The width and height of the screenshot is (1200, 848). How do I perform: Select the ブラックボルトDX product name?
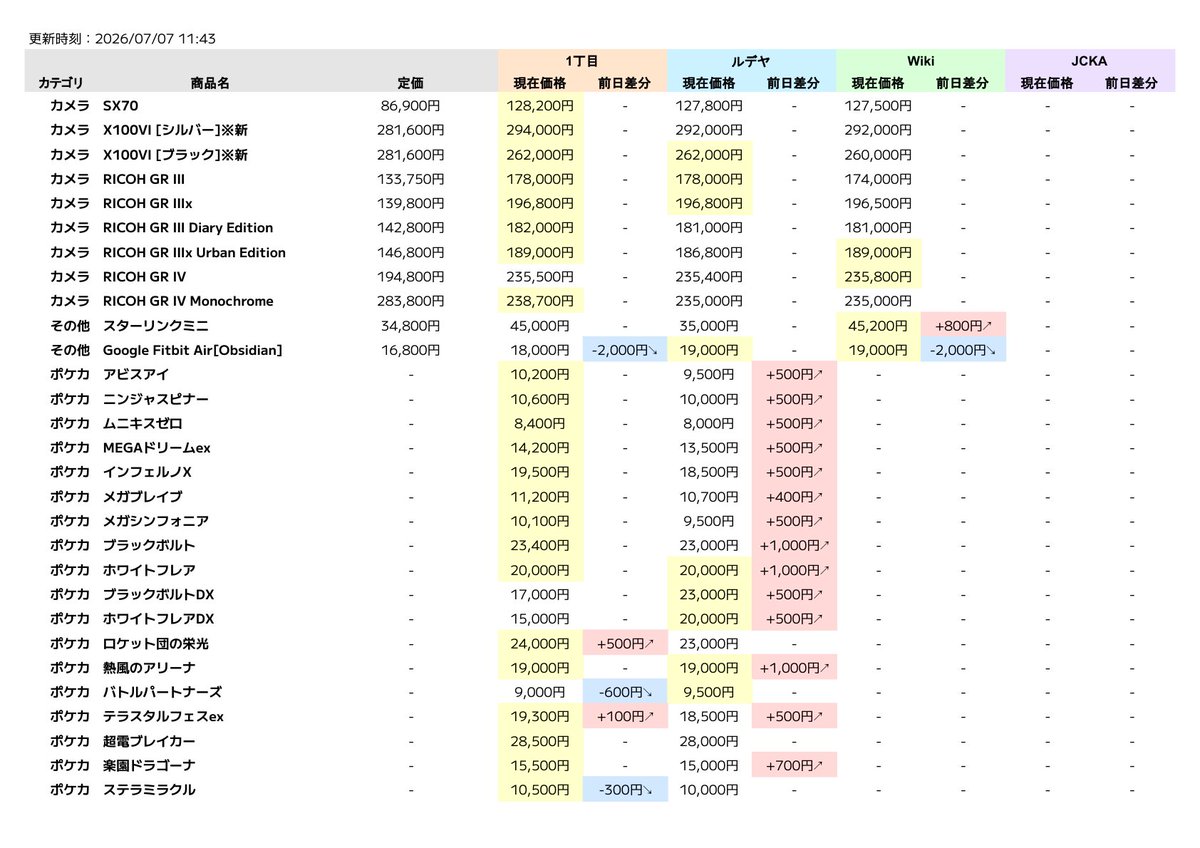[x=158, y=595]
